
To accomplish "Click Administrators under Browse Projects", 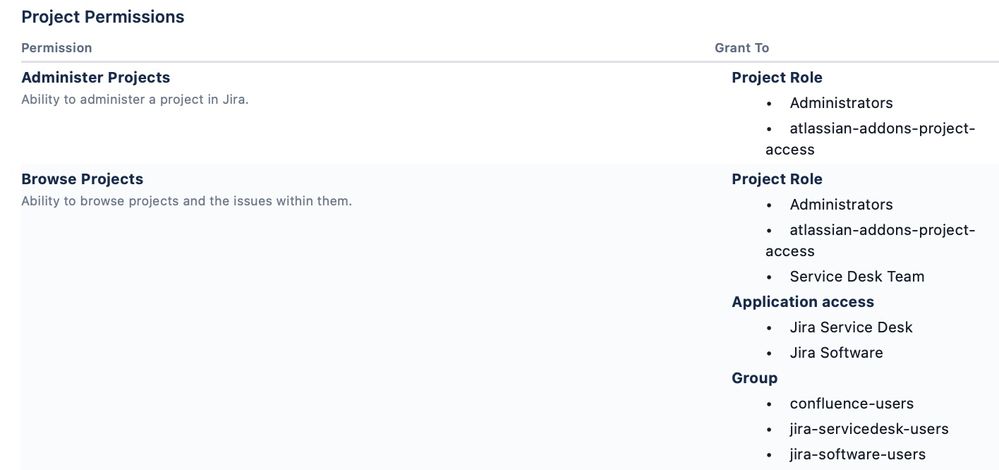I will pyautogui.click(x=841, y=205).
